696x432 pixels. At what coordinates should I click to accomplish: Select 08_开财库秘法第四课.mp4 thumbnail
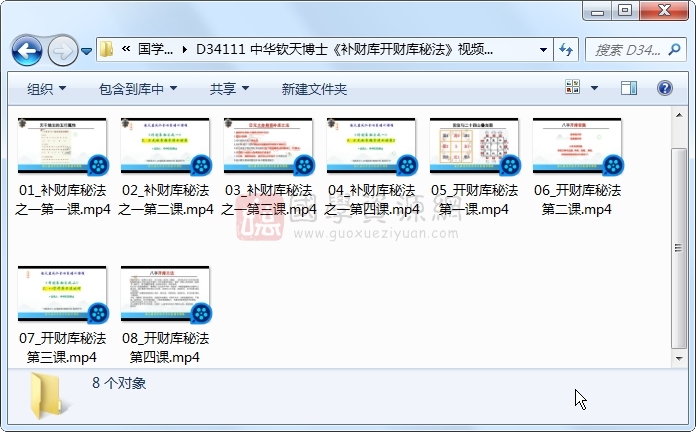point(165,293)
